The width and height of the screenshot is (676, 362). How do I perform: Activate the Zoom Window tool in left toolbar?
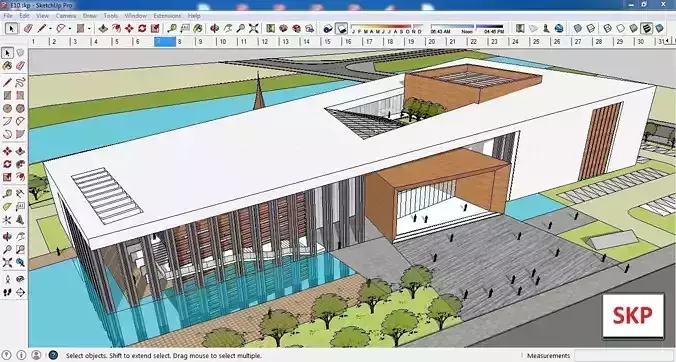20,249
